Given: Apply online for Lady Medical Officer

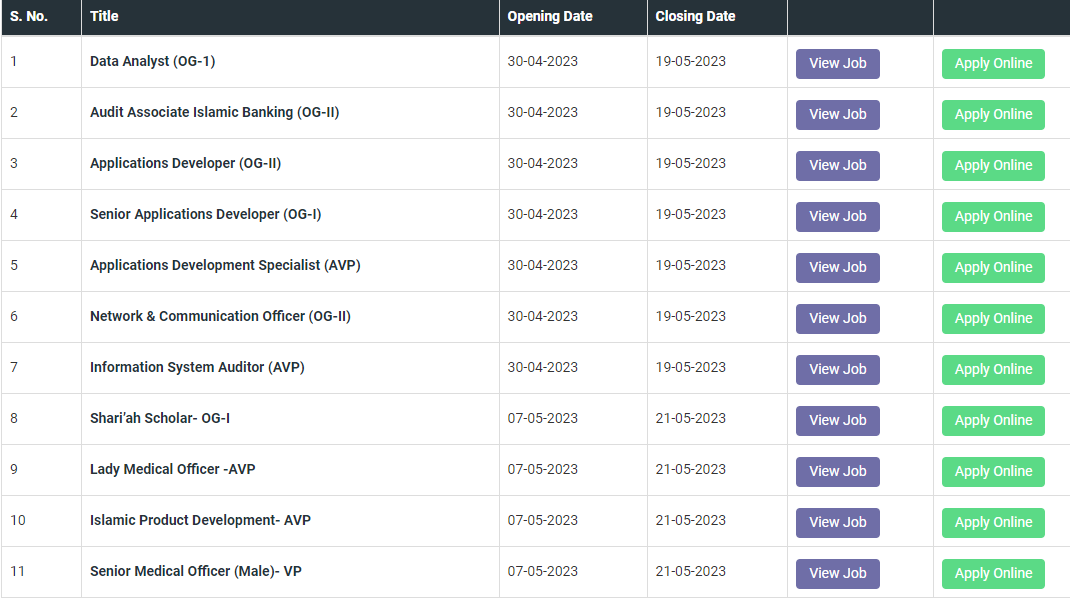Looking at the screenshot, I should tap(993, 471).
